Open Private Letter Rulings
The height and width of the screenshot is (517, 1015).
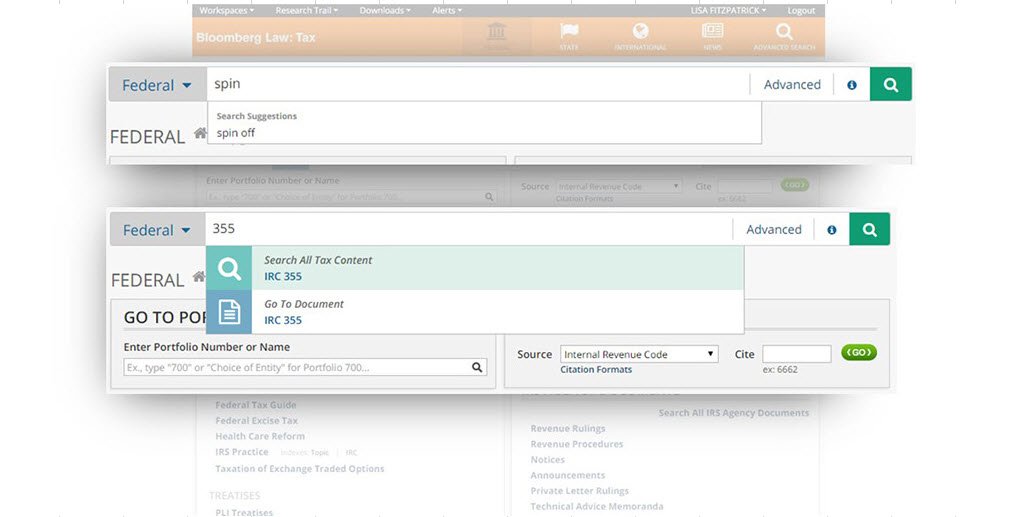point(579,490)
